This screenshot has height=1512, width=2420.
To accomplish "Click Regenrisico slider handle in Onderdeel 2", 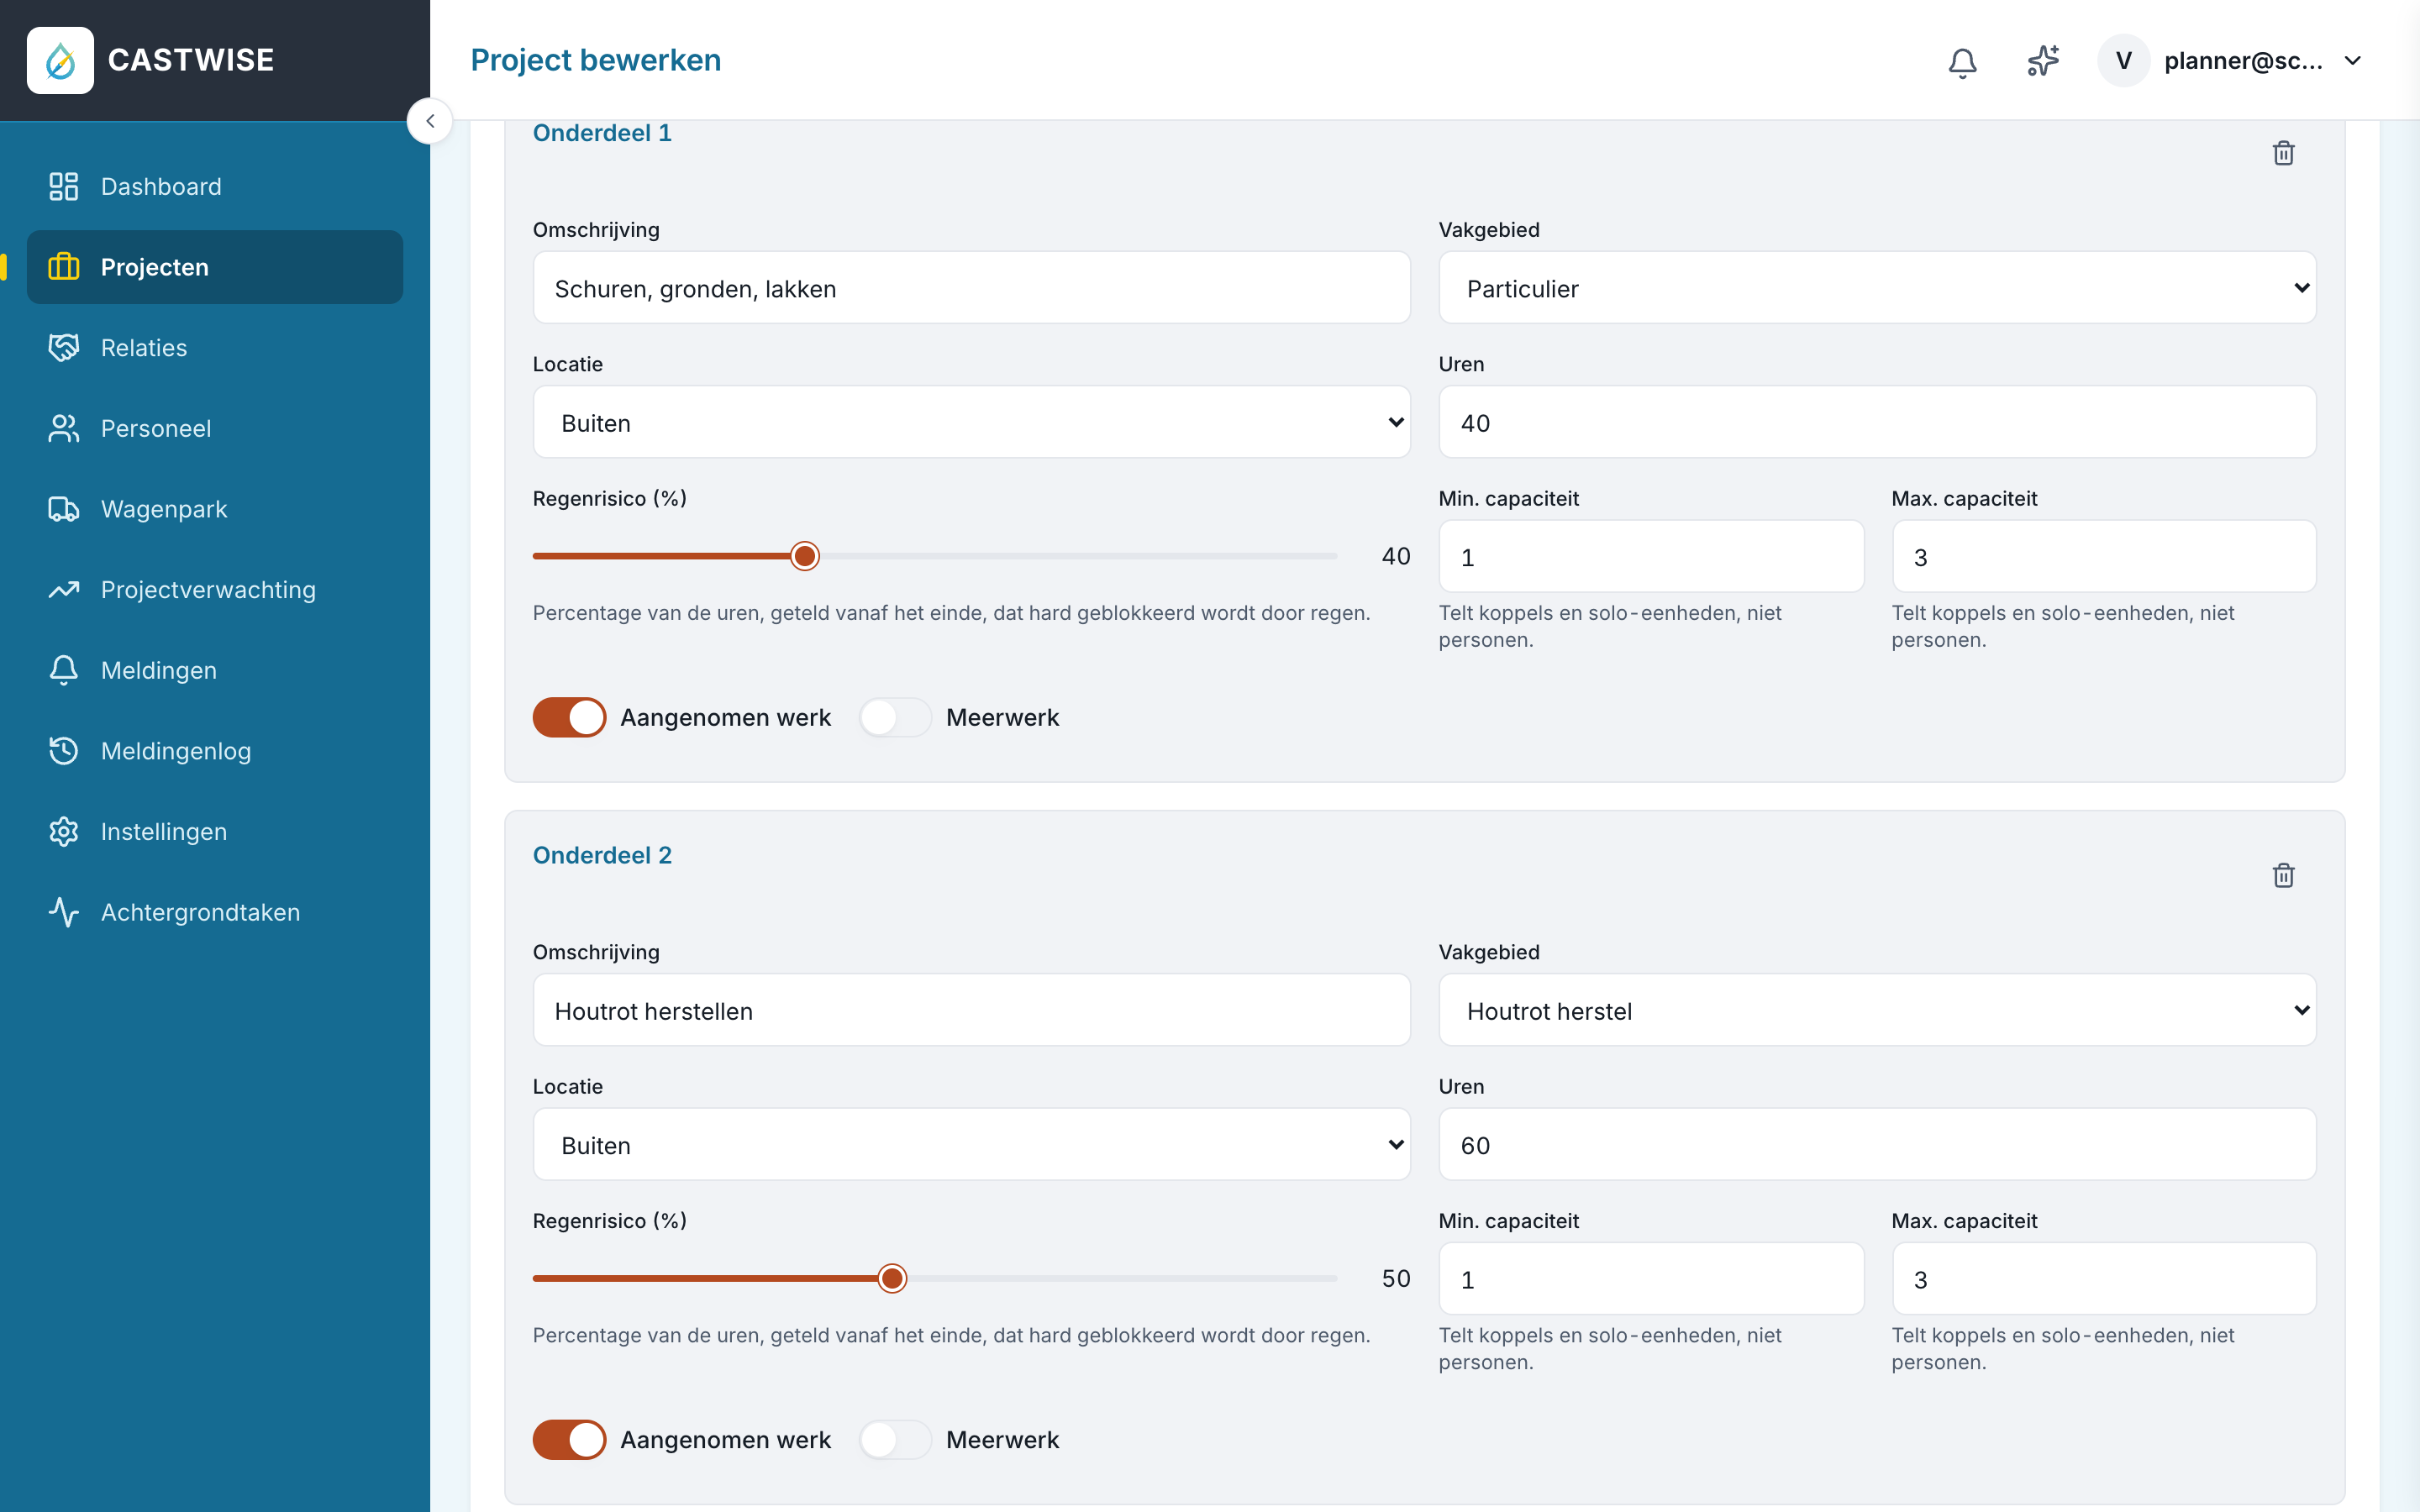I will tap(892, 1278).
